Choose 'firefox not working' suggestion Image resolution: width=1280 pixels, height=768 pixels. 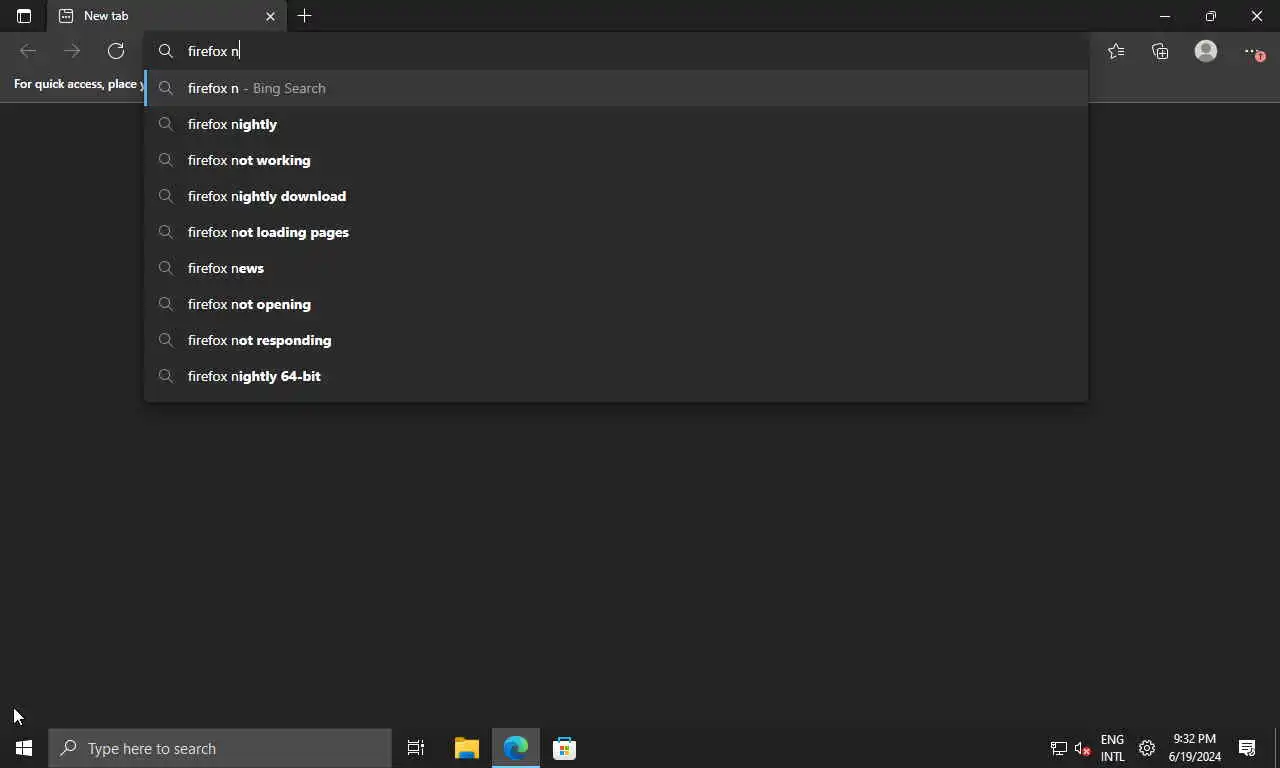616,160
